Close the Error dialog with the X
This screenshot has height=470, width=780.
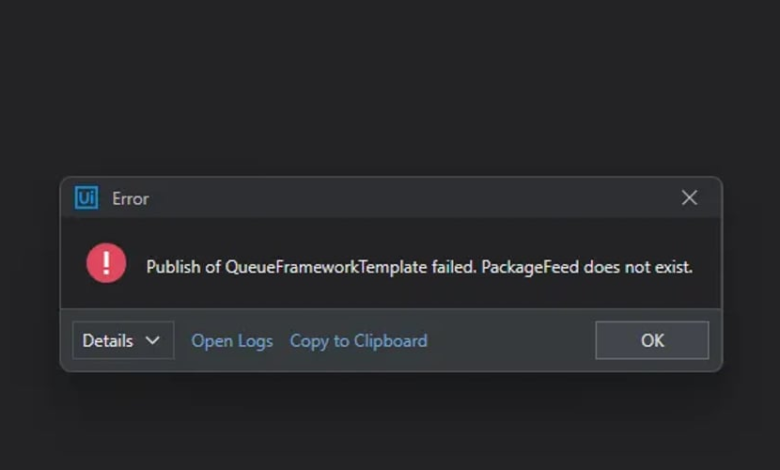[689, 198]
